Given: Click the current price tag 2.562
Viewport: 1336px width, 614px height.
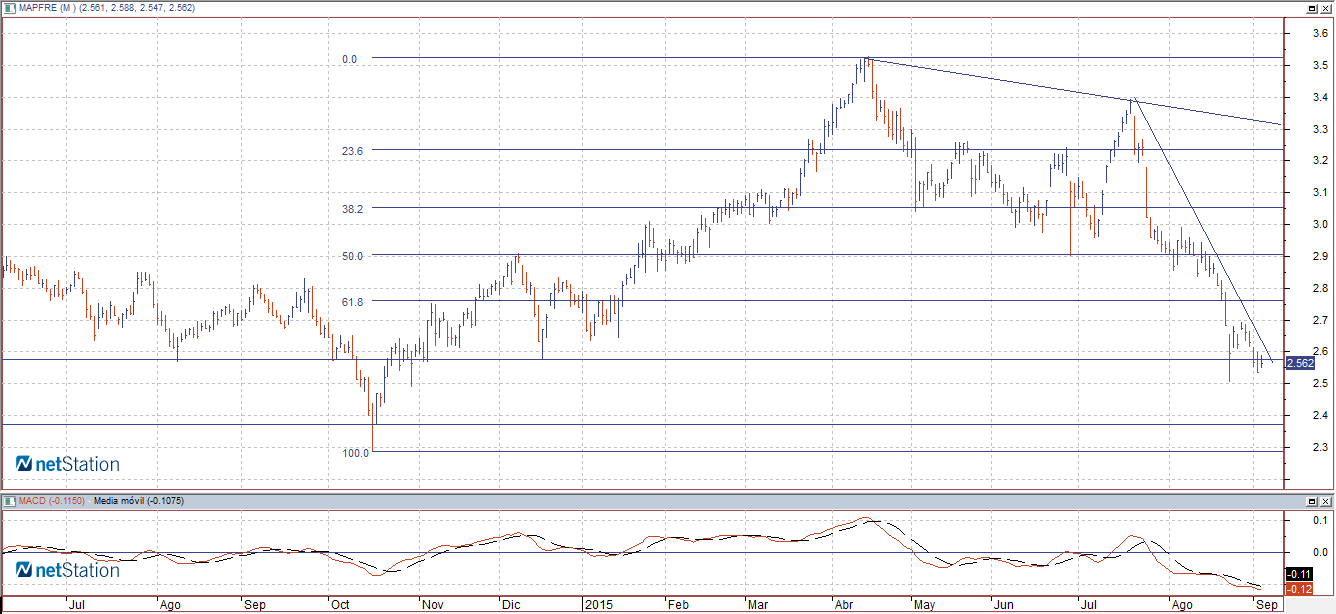Looking at the screenshot, I should click(1299, 363).
